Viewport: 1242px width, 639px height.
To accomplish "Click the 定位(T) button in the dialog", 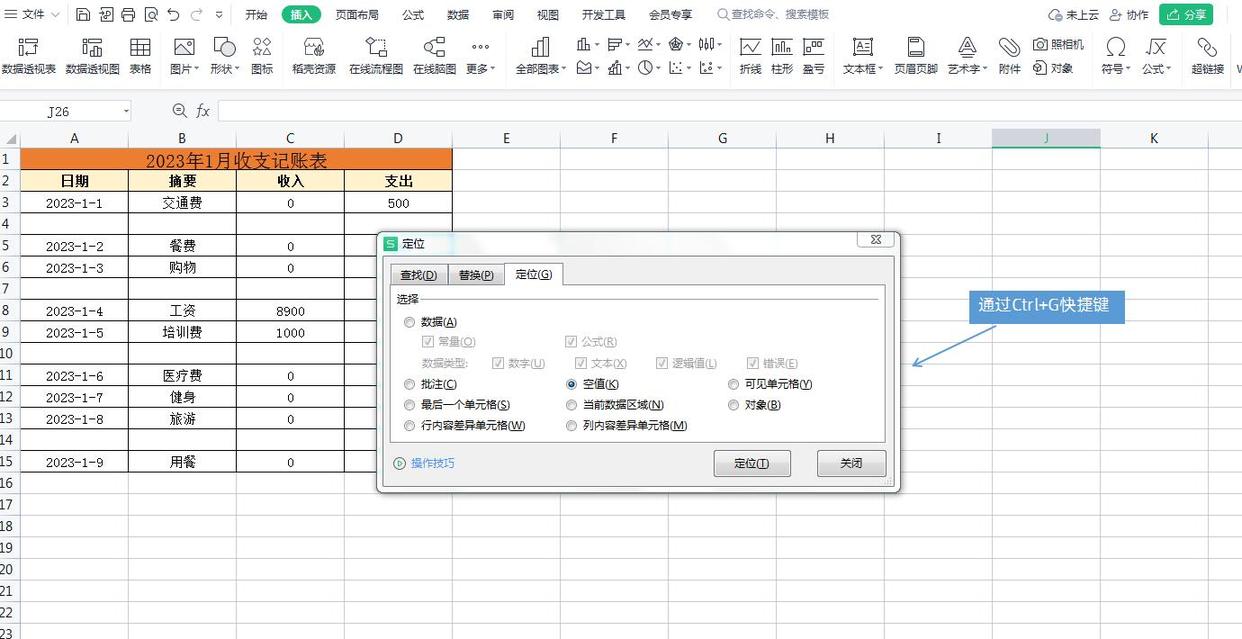I will pos(752,463).
